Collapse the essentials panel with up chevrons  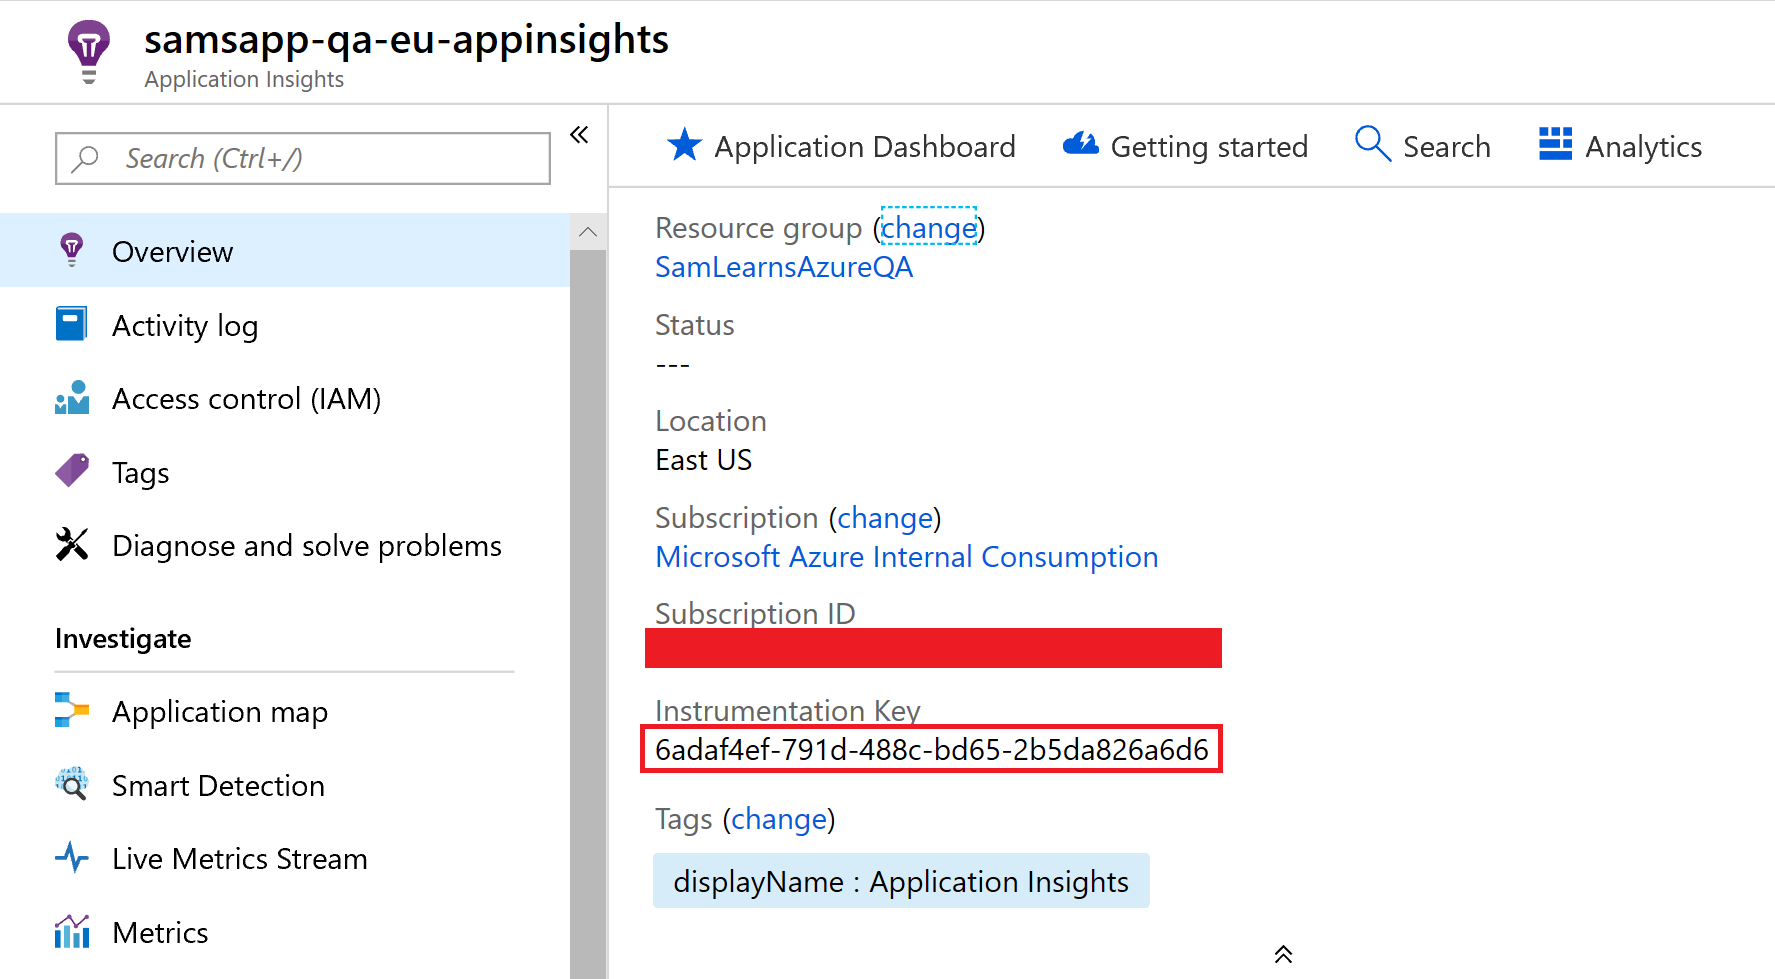[x=1283, y=954]
